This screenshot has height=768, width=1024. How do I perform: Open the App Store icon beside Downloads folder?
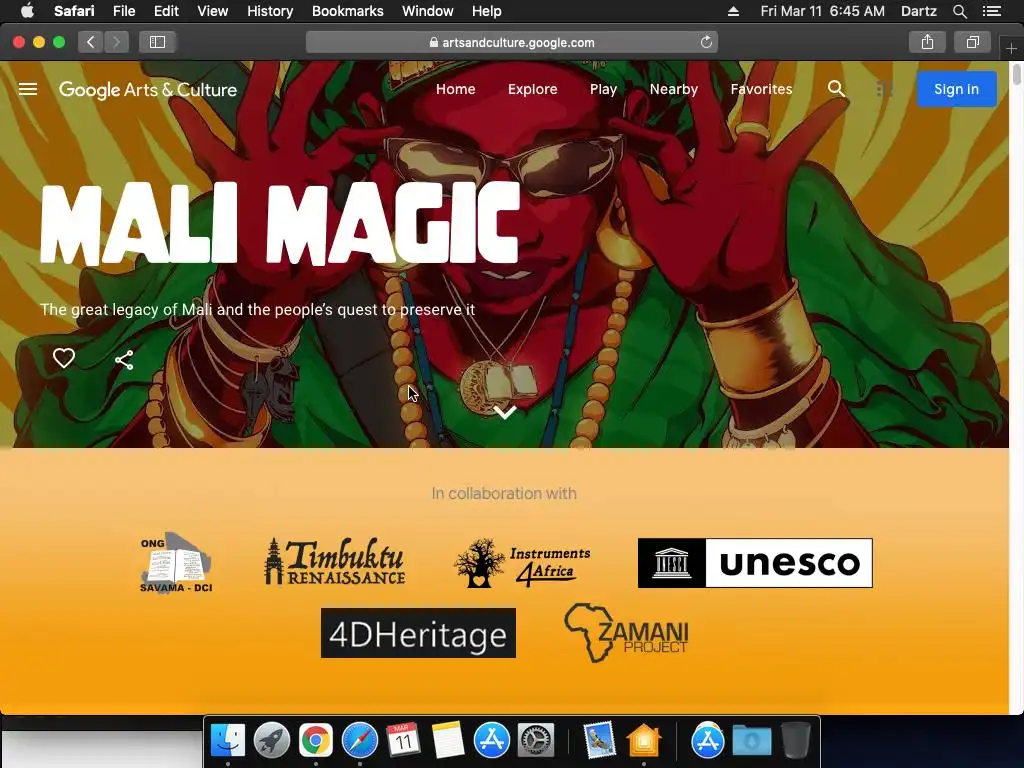[x=707, y=741]
